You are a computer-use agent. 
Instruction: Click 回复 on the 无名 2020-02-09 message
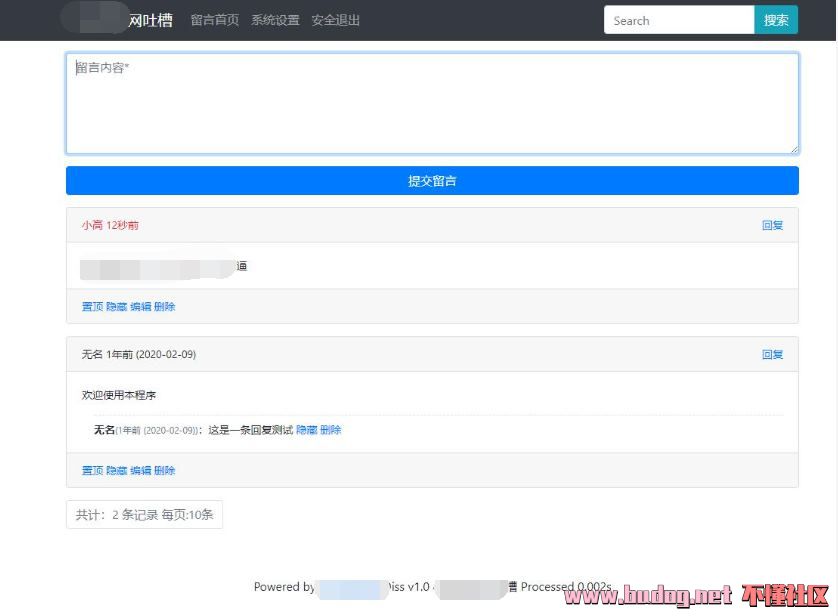tap(772, 355)
